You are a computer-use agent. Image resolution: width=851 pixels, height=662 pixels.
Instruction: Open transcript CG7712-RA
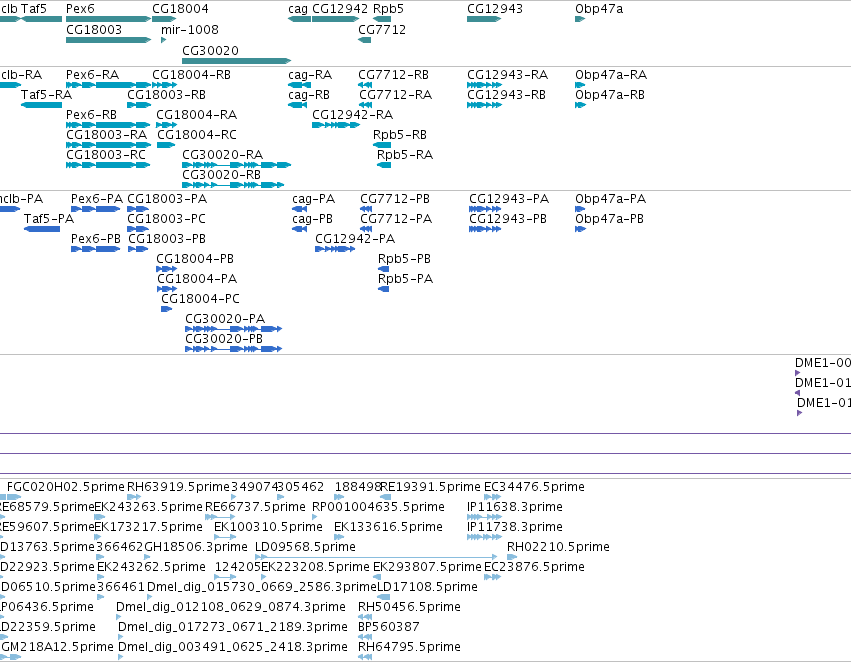pyautogui.click(x=396, y=94)
